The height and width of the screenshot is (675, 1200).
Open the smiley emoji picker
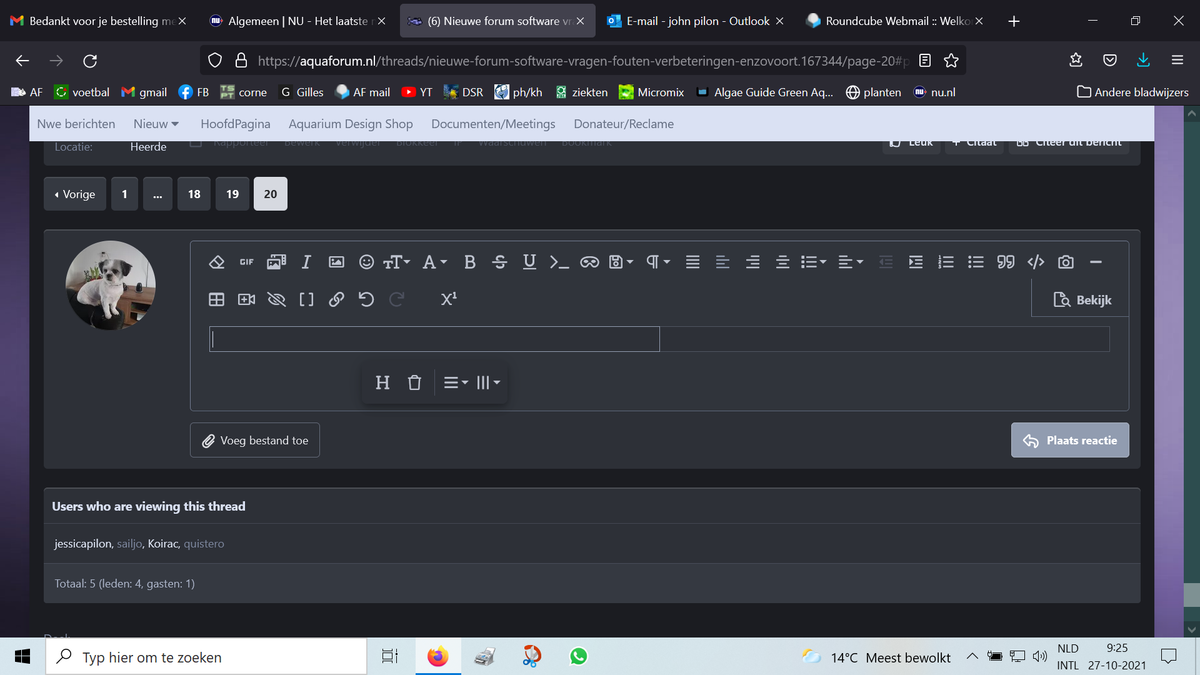point(366,262)
